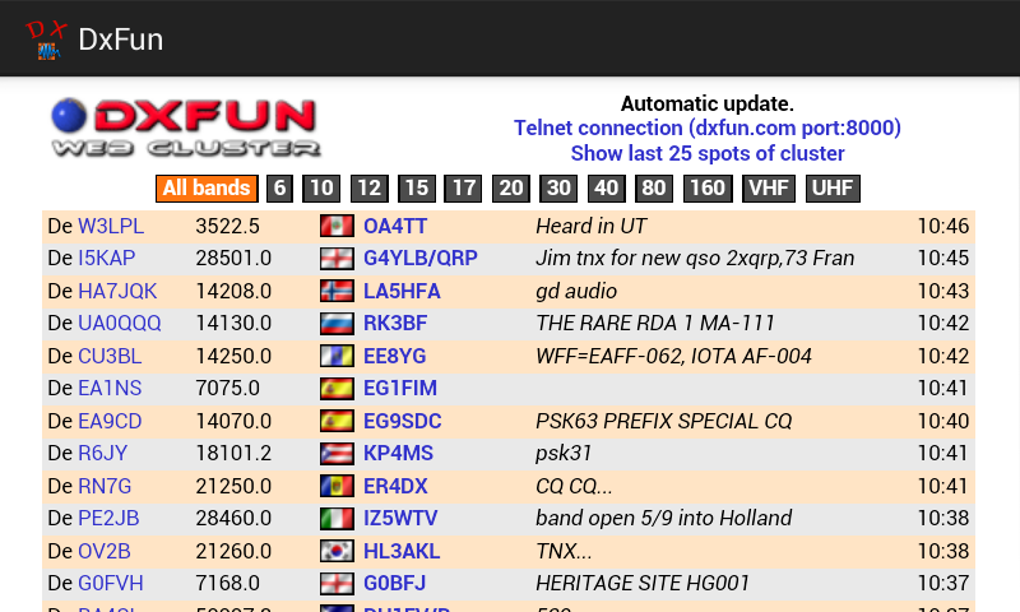1020x612 pixels.
Task: Click comment 'PSK63 PREFIX SPECIAL CQ'
Action: [x=664, y=421]
